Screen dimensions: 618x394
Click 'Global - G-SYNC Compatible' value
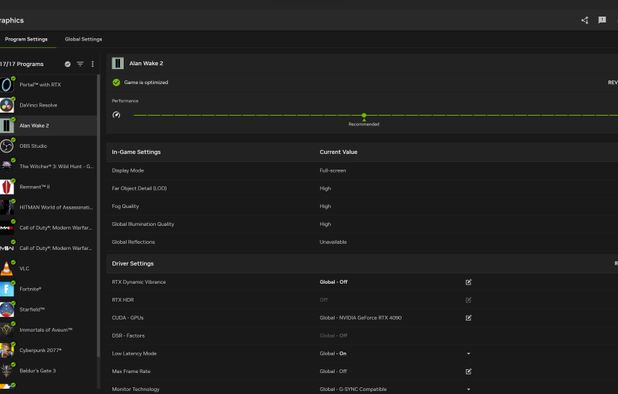click(x=353, y=389)
